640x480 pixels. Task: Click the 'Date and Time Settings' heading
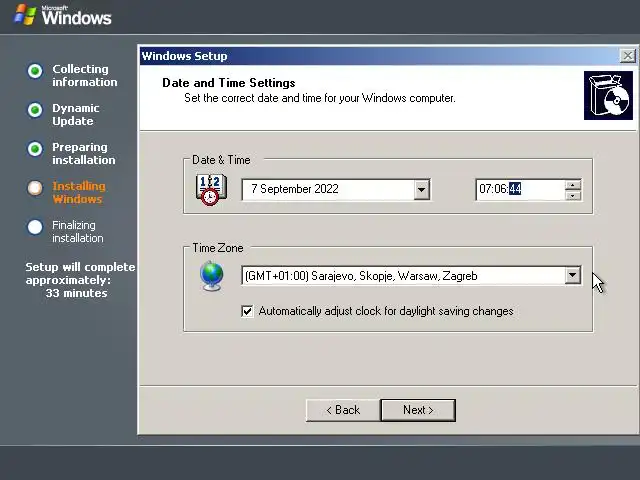coord(229,83)
